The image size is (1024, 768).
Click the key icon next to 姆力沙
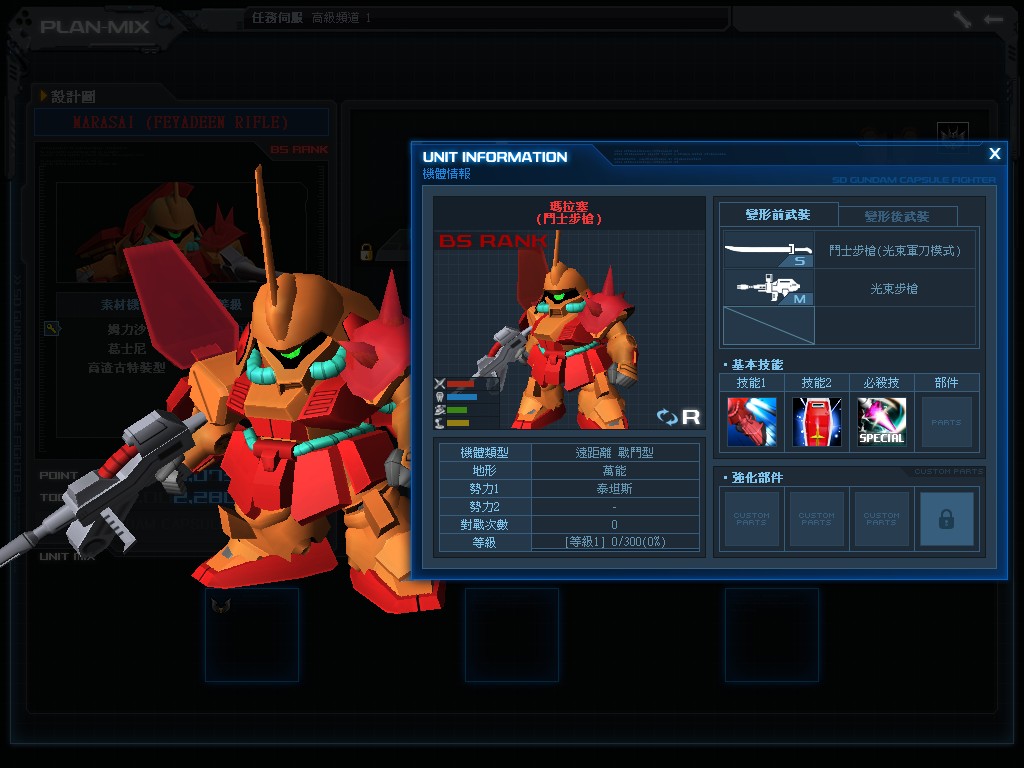[x=52, y=328]
